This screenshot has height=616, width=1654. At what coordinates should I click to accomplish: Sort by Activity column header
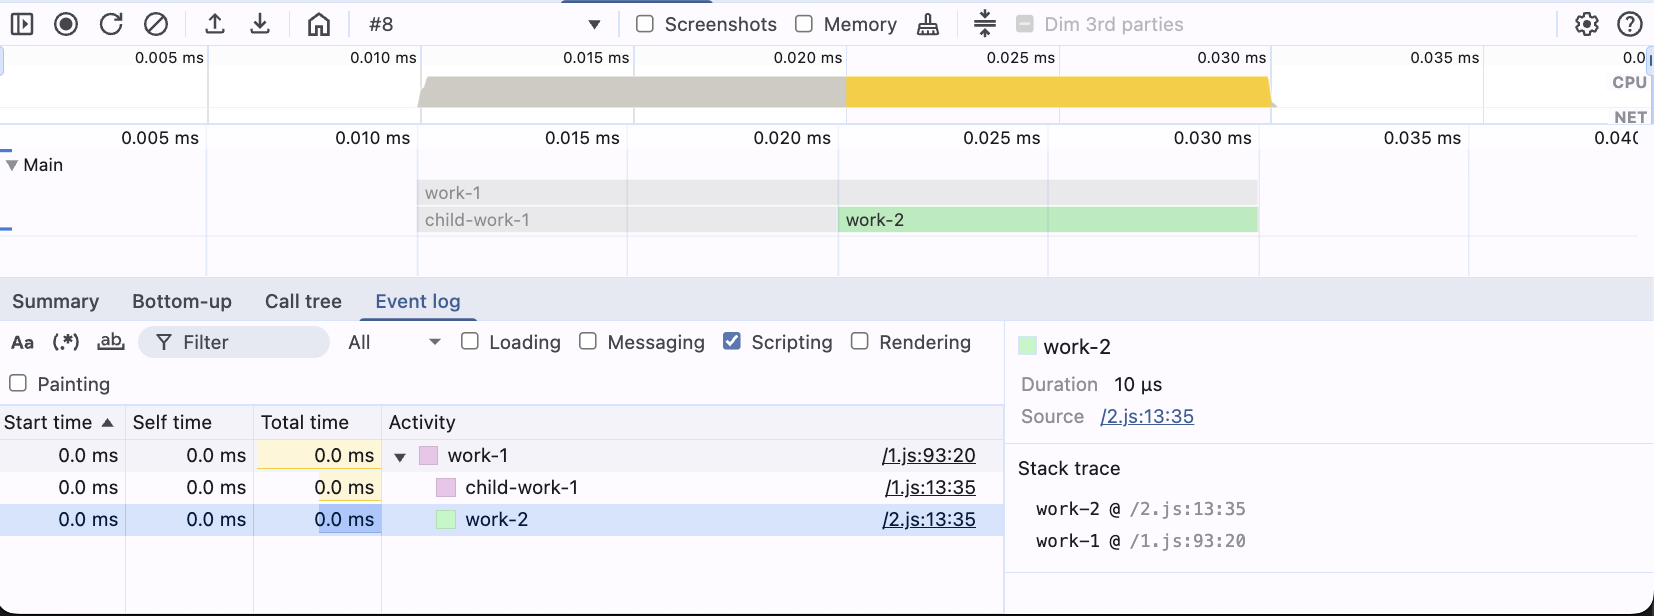692,422
